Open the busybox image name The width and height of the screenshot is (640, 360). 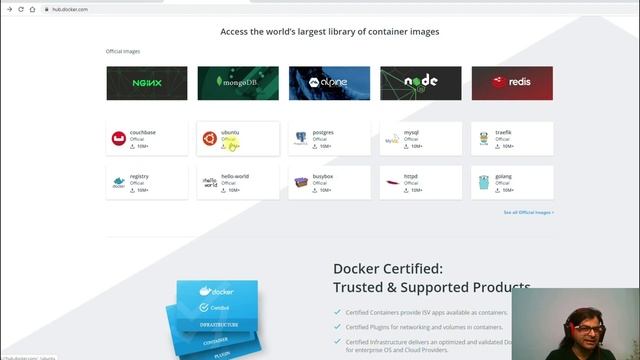tap(322, 176)
